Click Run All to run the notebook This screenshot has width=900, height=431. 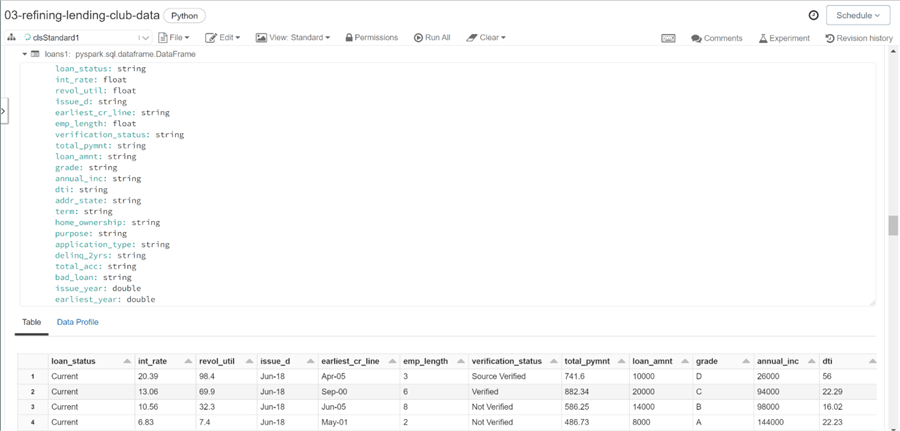coord(432,38)
